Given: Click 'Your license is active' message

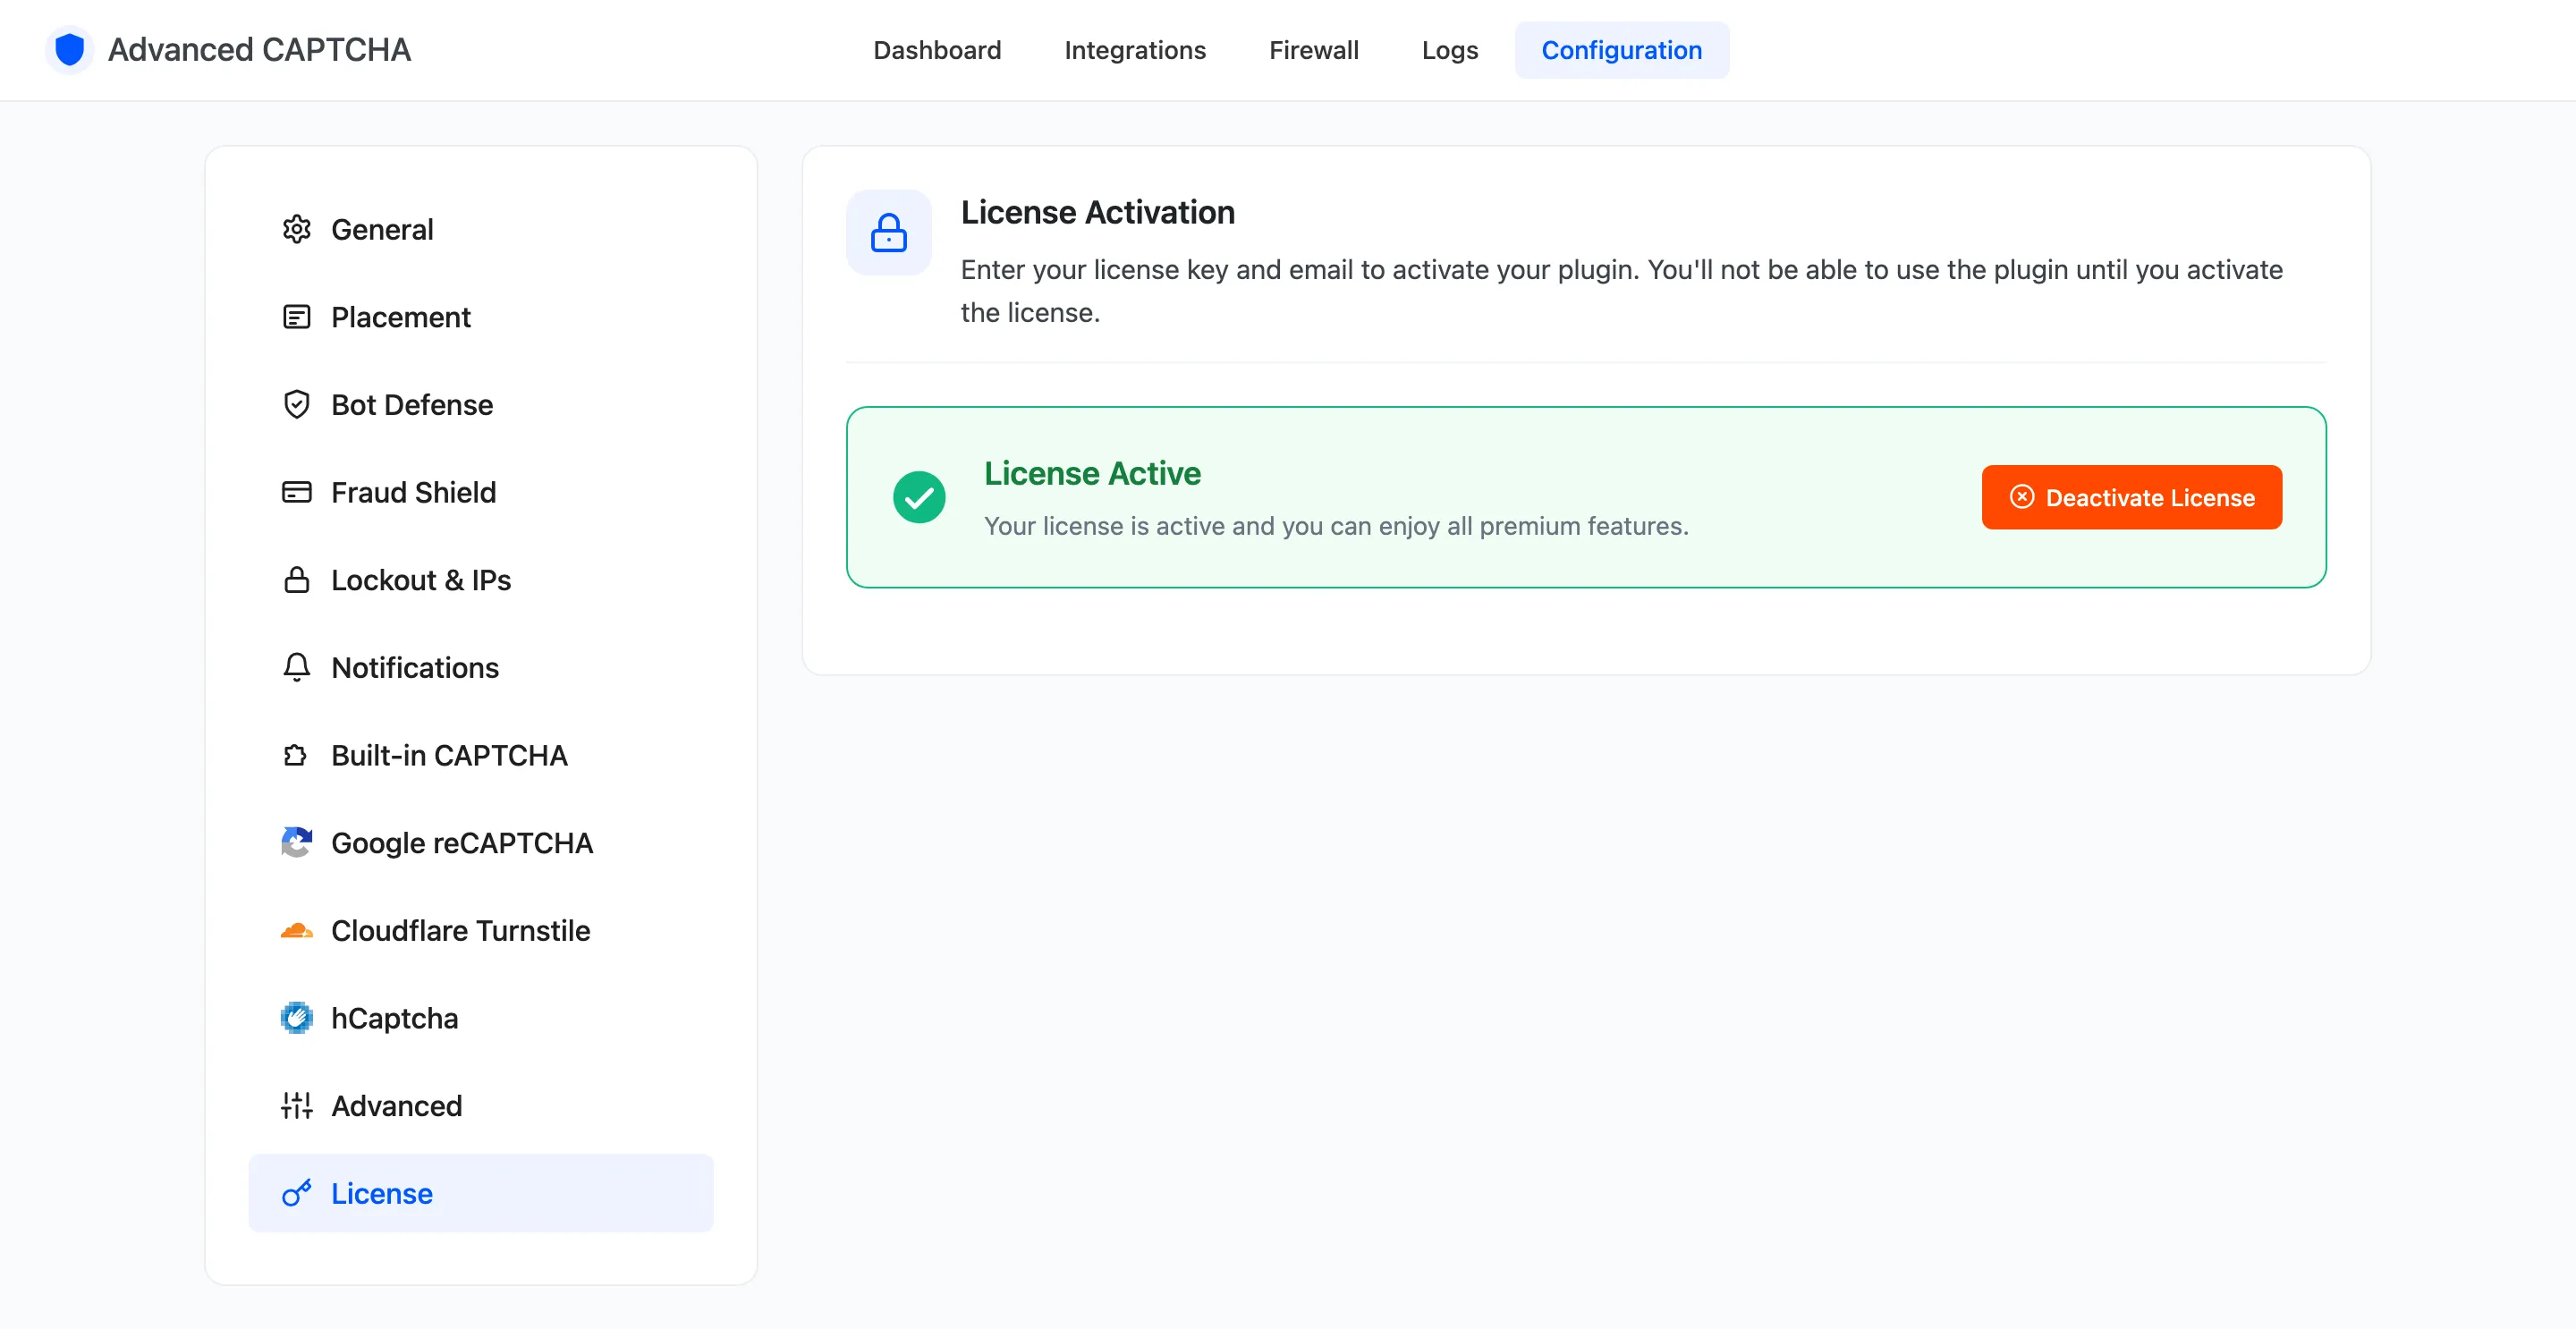Looking at the screenshot, I should tap(1336, 526).
